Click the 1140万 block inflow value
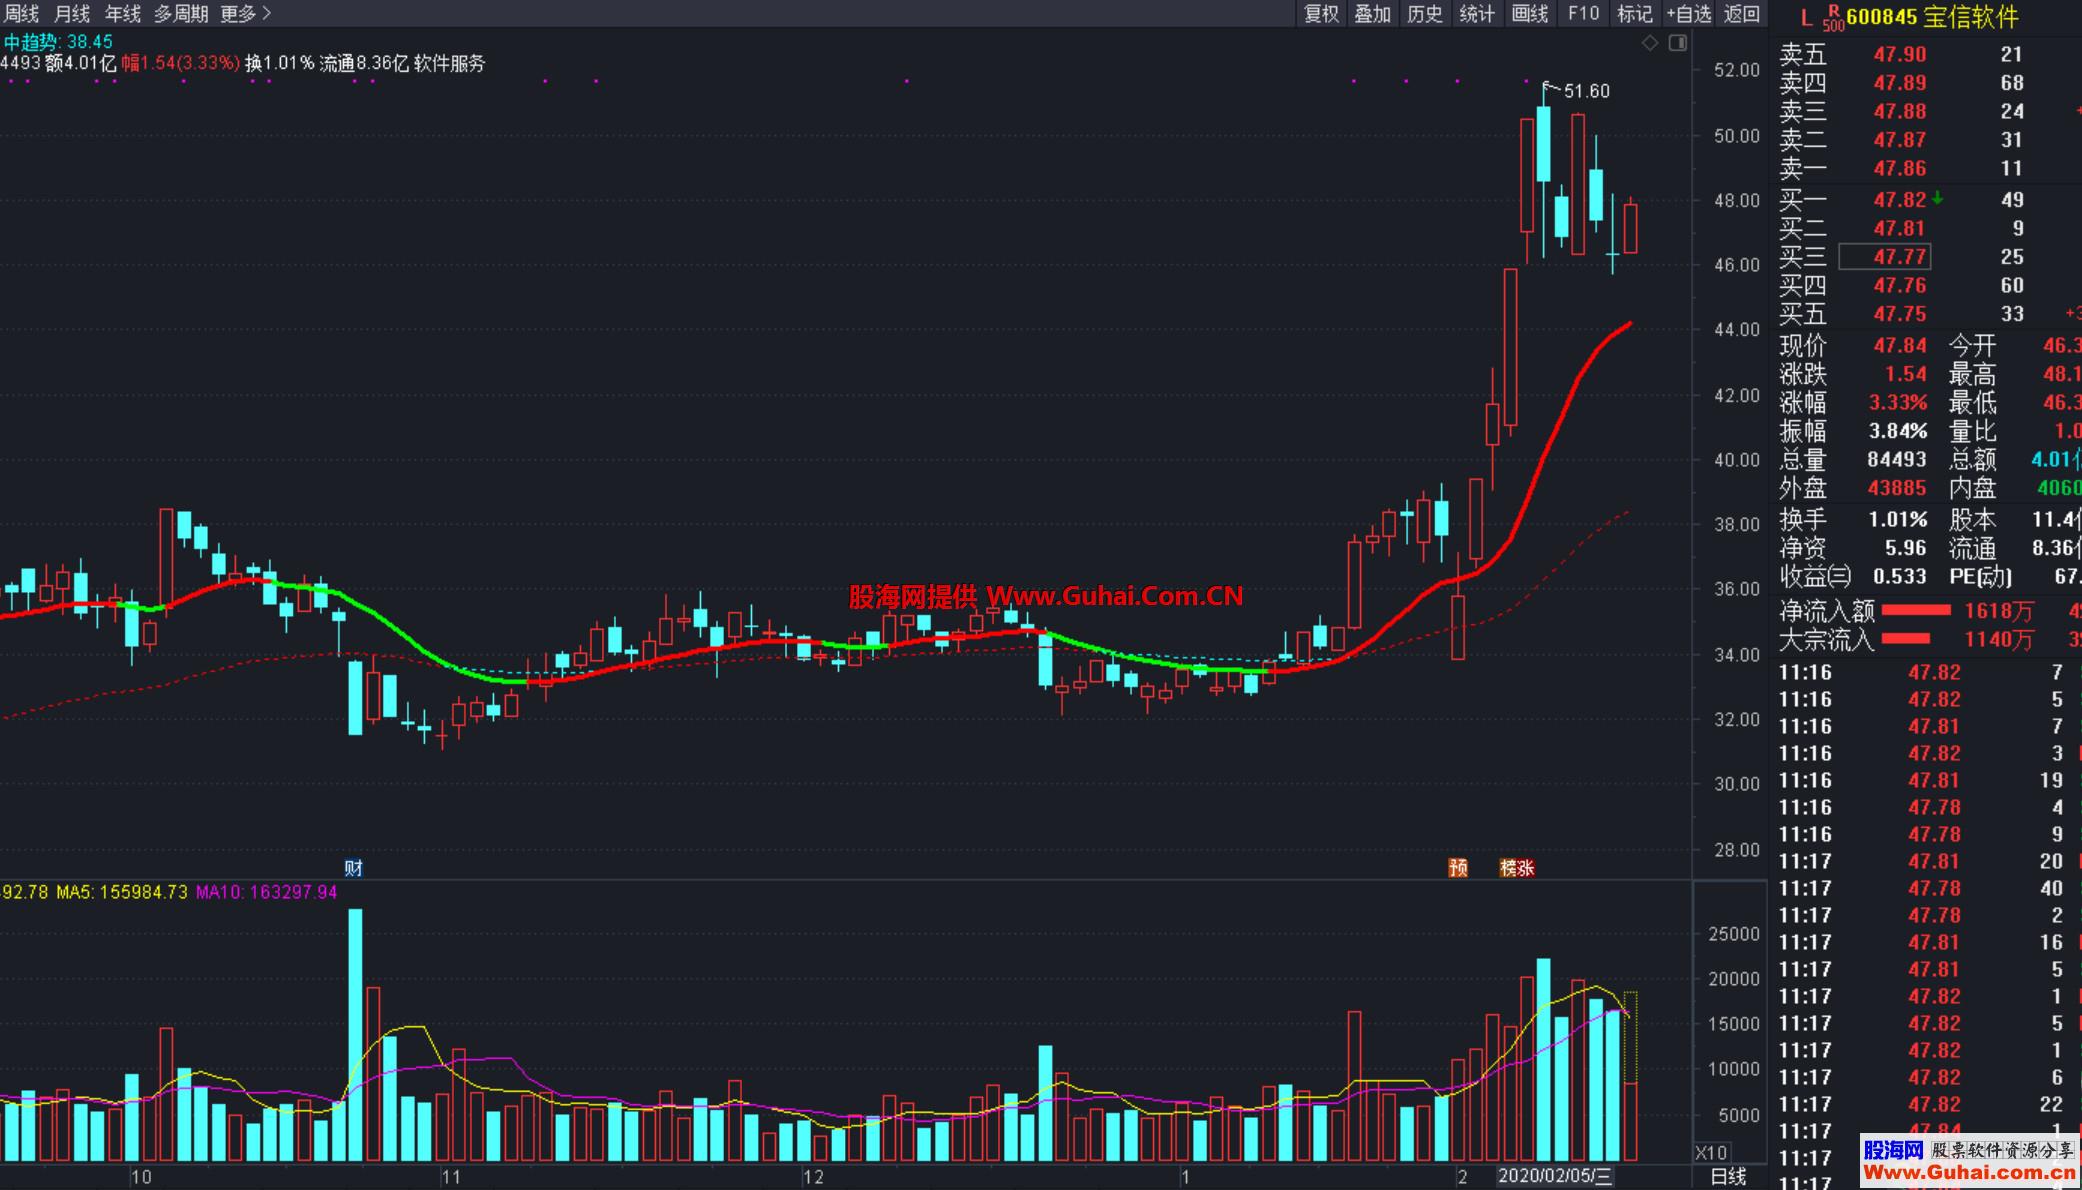This screenshot has height=1190, width=2082. click(1998, 639)
